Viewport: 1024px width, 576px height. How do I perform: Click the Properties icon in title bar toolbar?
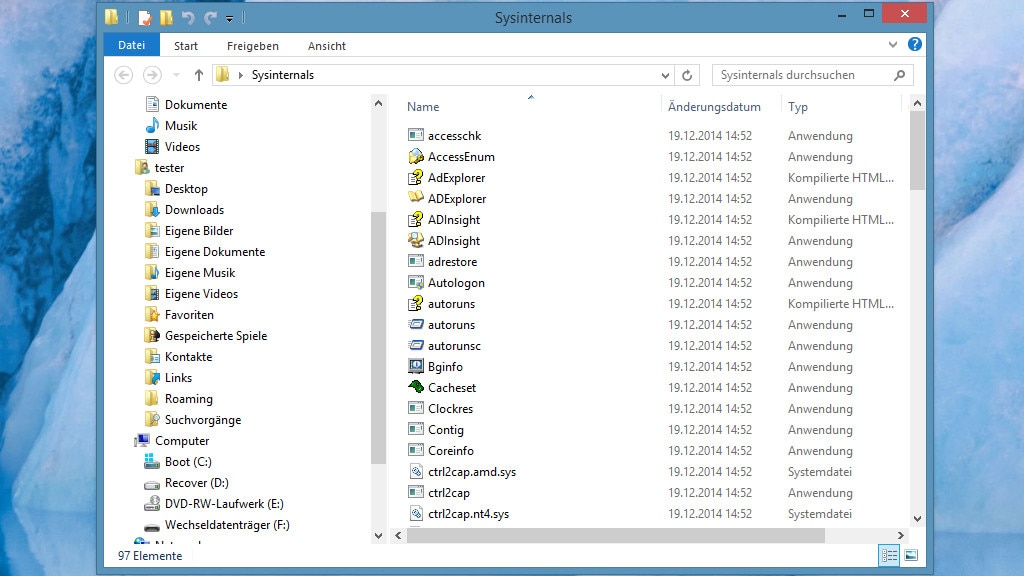pyautogui.click(x=144, y=18)
